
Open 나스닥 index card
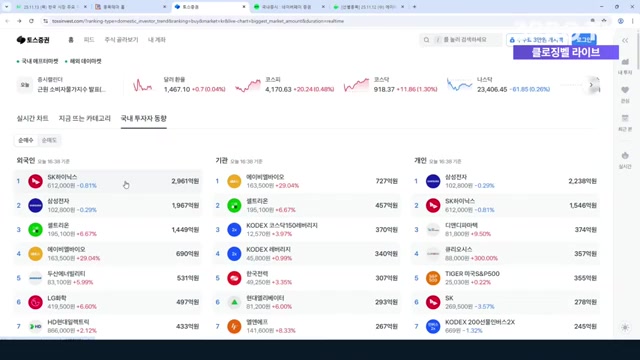[x=498, y=85]
